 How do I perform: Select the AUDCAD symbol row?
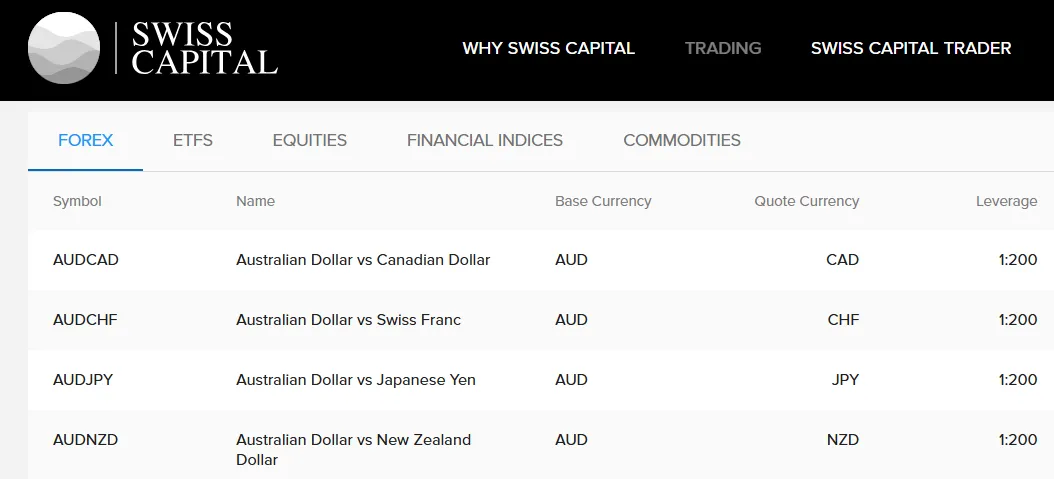point(540,260)
